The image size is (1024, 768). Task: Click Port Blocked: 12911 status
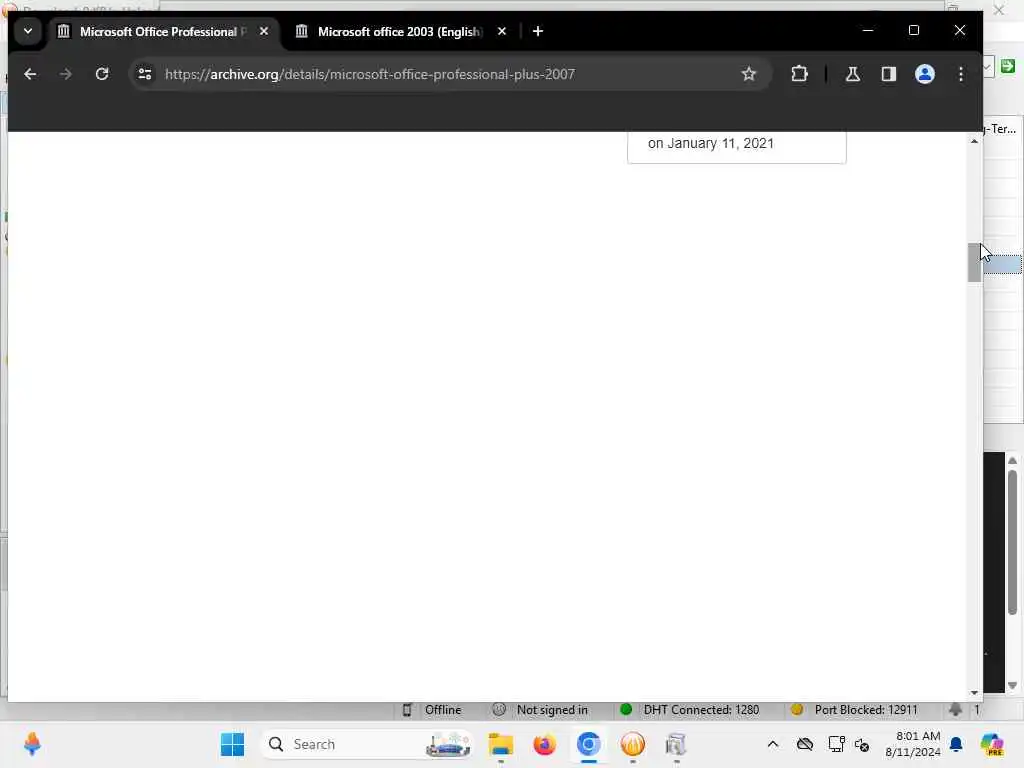(x=865, y=710)
